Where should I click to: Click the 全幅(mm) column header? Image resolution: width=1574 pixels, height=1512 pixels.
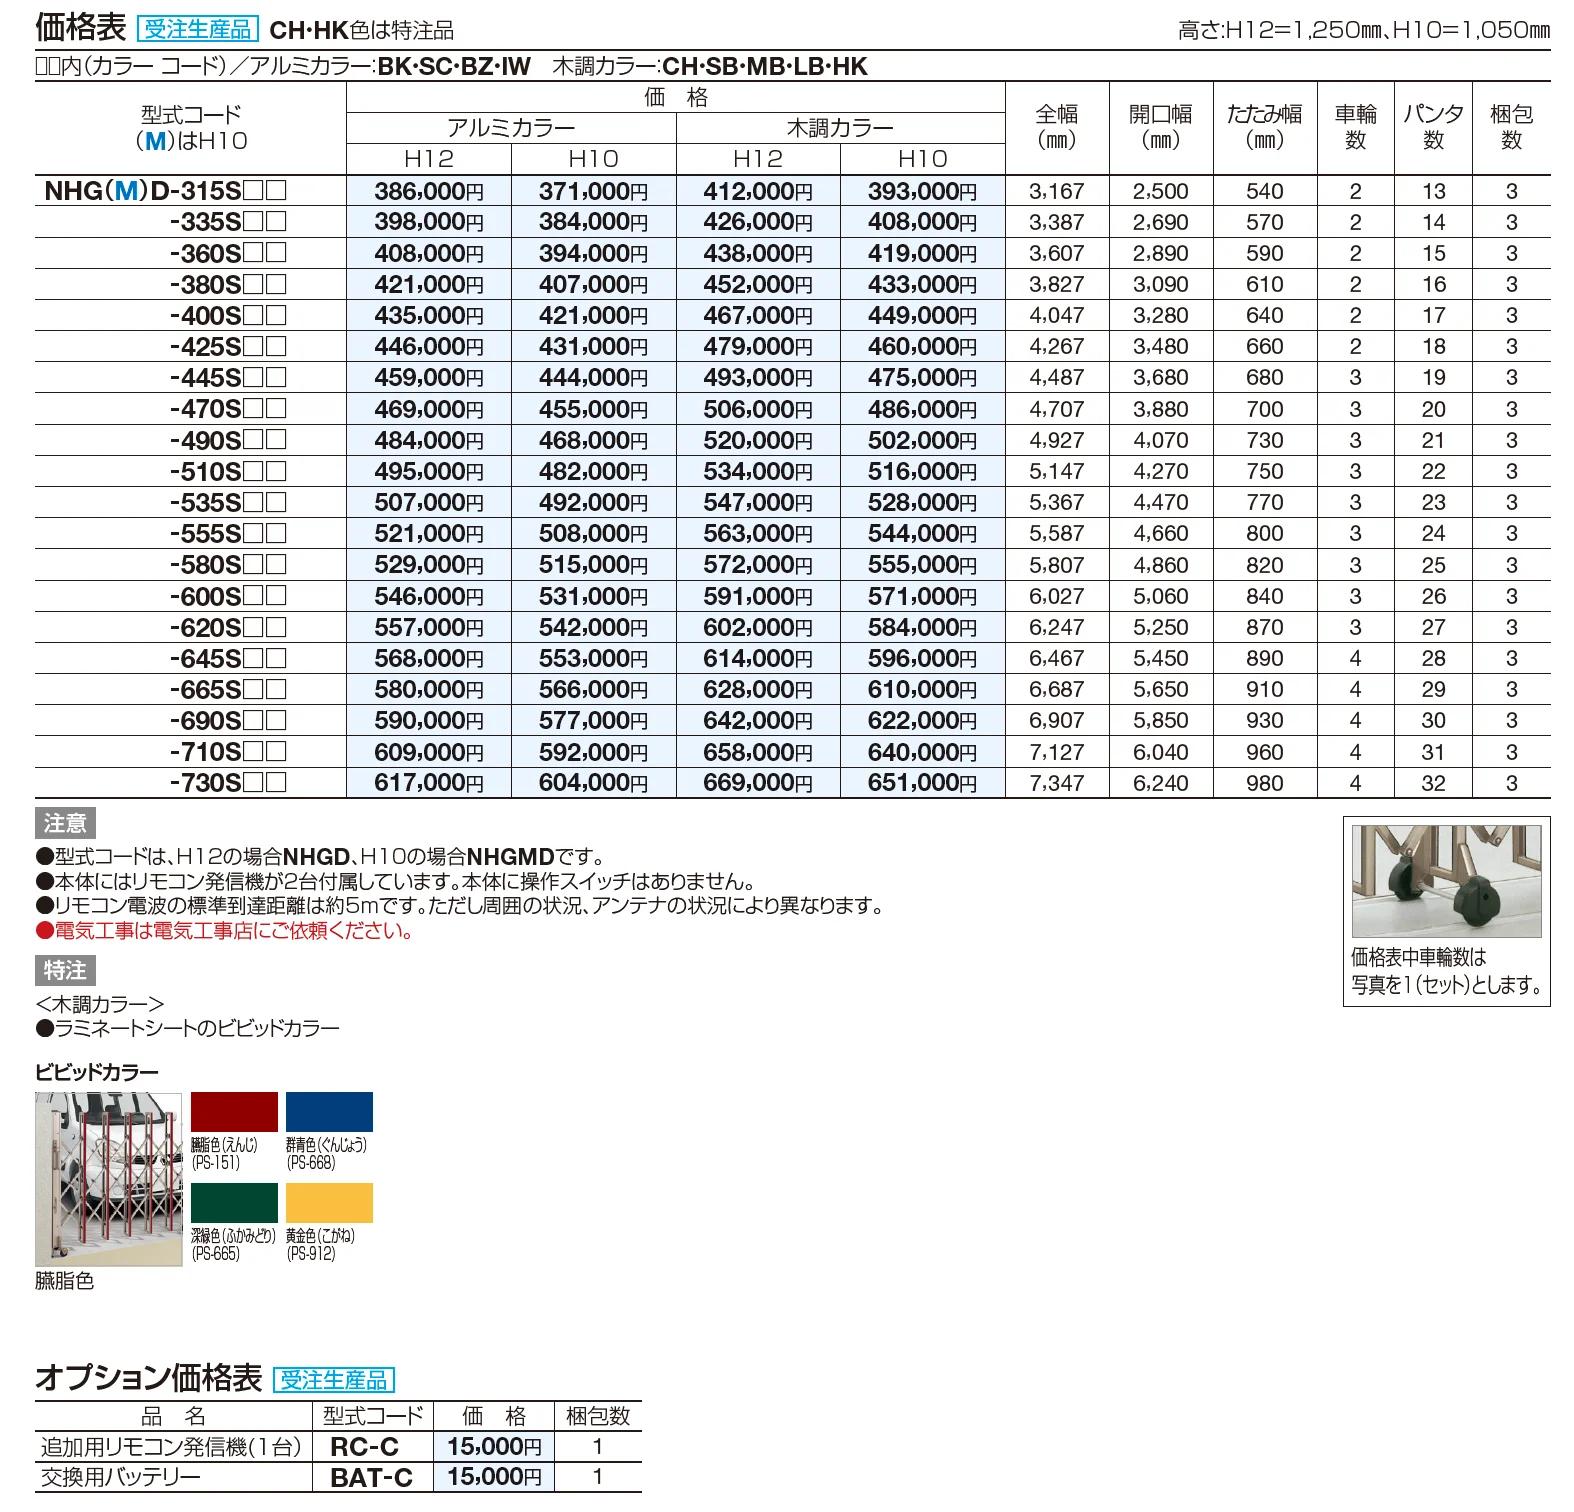pyautogui.click(x=1057, y=128)
